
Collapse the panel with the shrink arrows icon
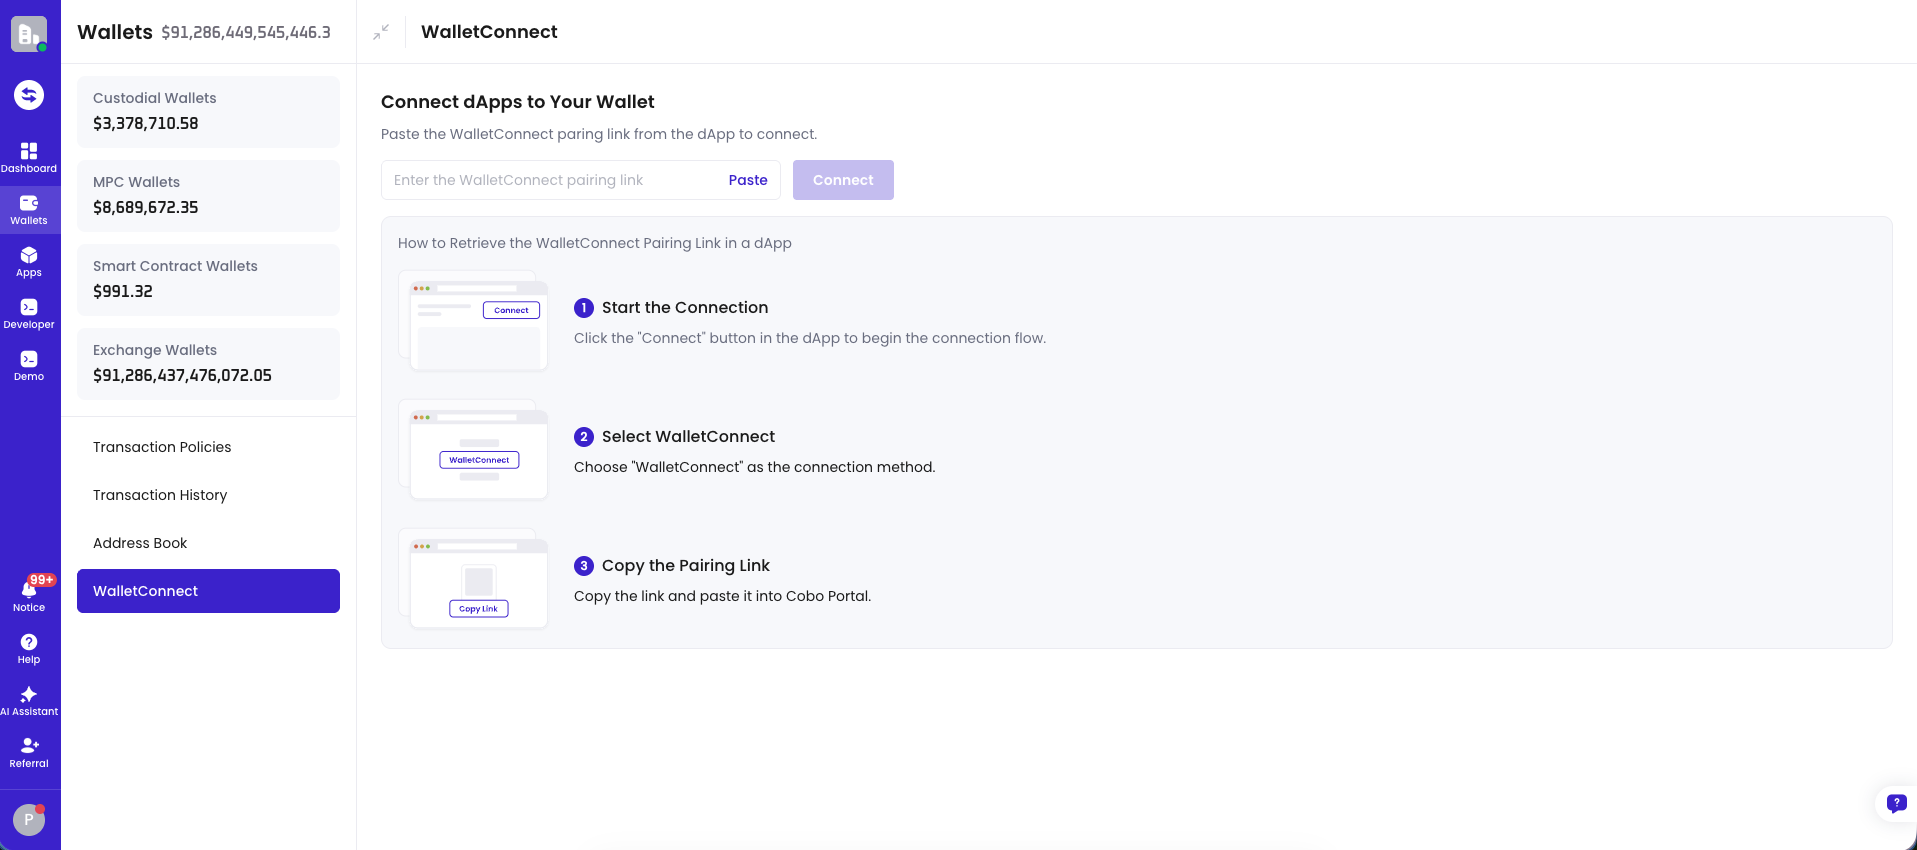(381, 32)
